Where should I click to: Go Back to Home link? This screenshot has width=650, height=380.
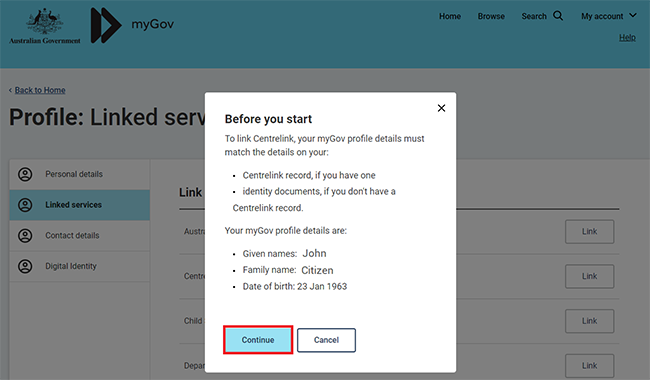coord(40,90)
